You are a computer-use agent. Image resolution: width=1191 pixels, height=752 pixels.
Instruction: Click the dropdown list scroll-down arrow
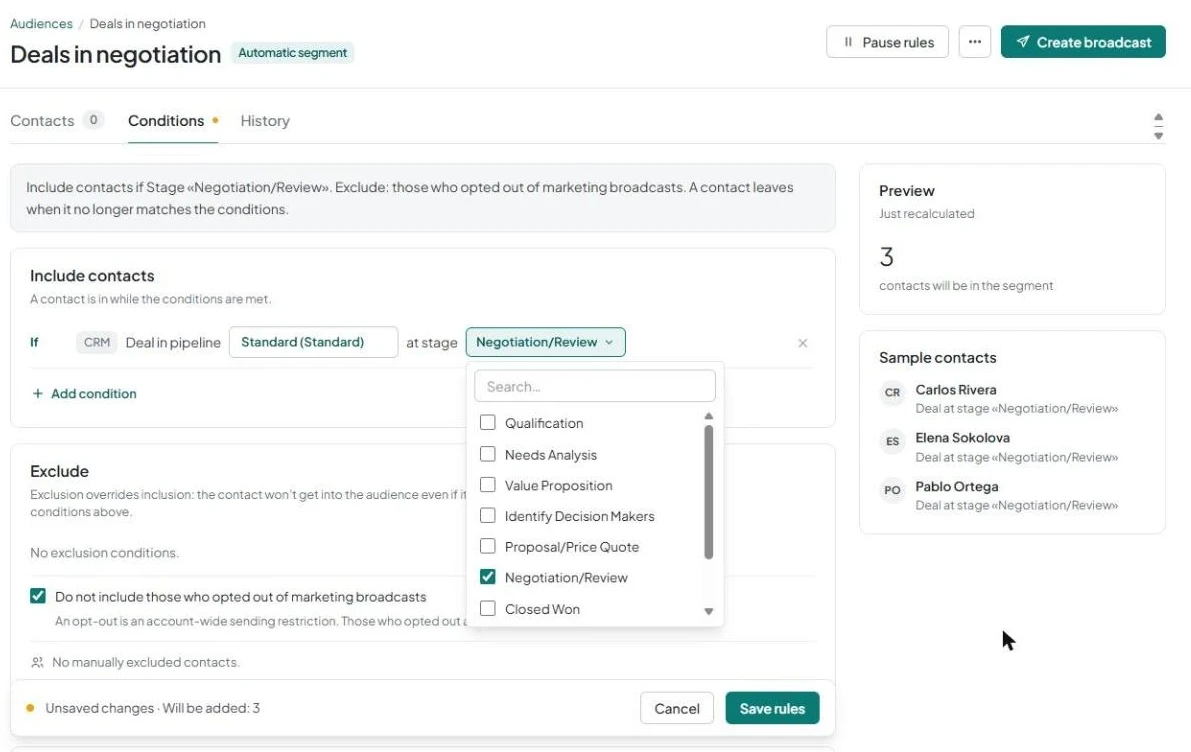[x=709, y=611]
